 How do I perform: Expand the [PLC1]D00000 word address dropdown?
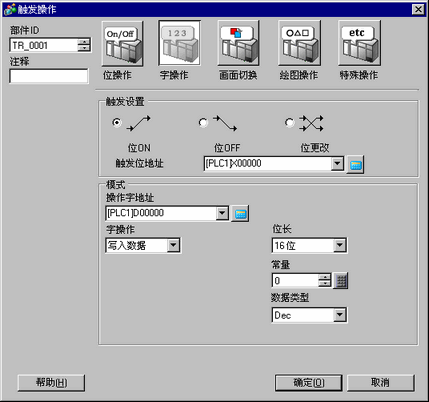coord(222,213)
